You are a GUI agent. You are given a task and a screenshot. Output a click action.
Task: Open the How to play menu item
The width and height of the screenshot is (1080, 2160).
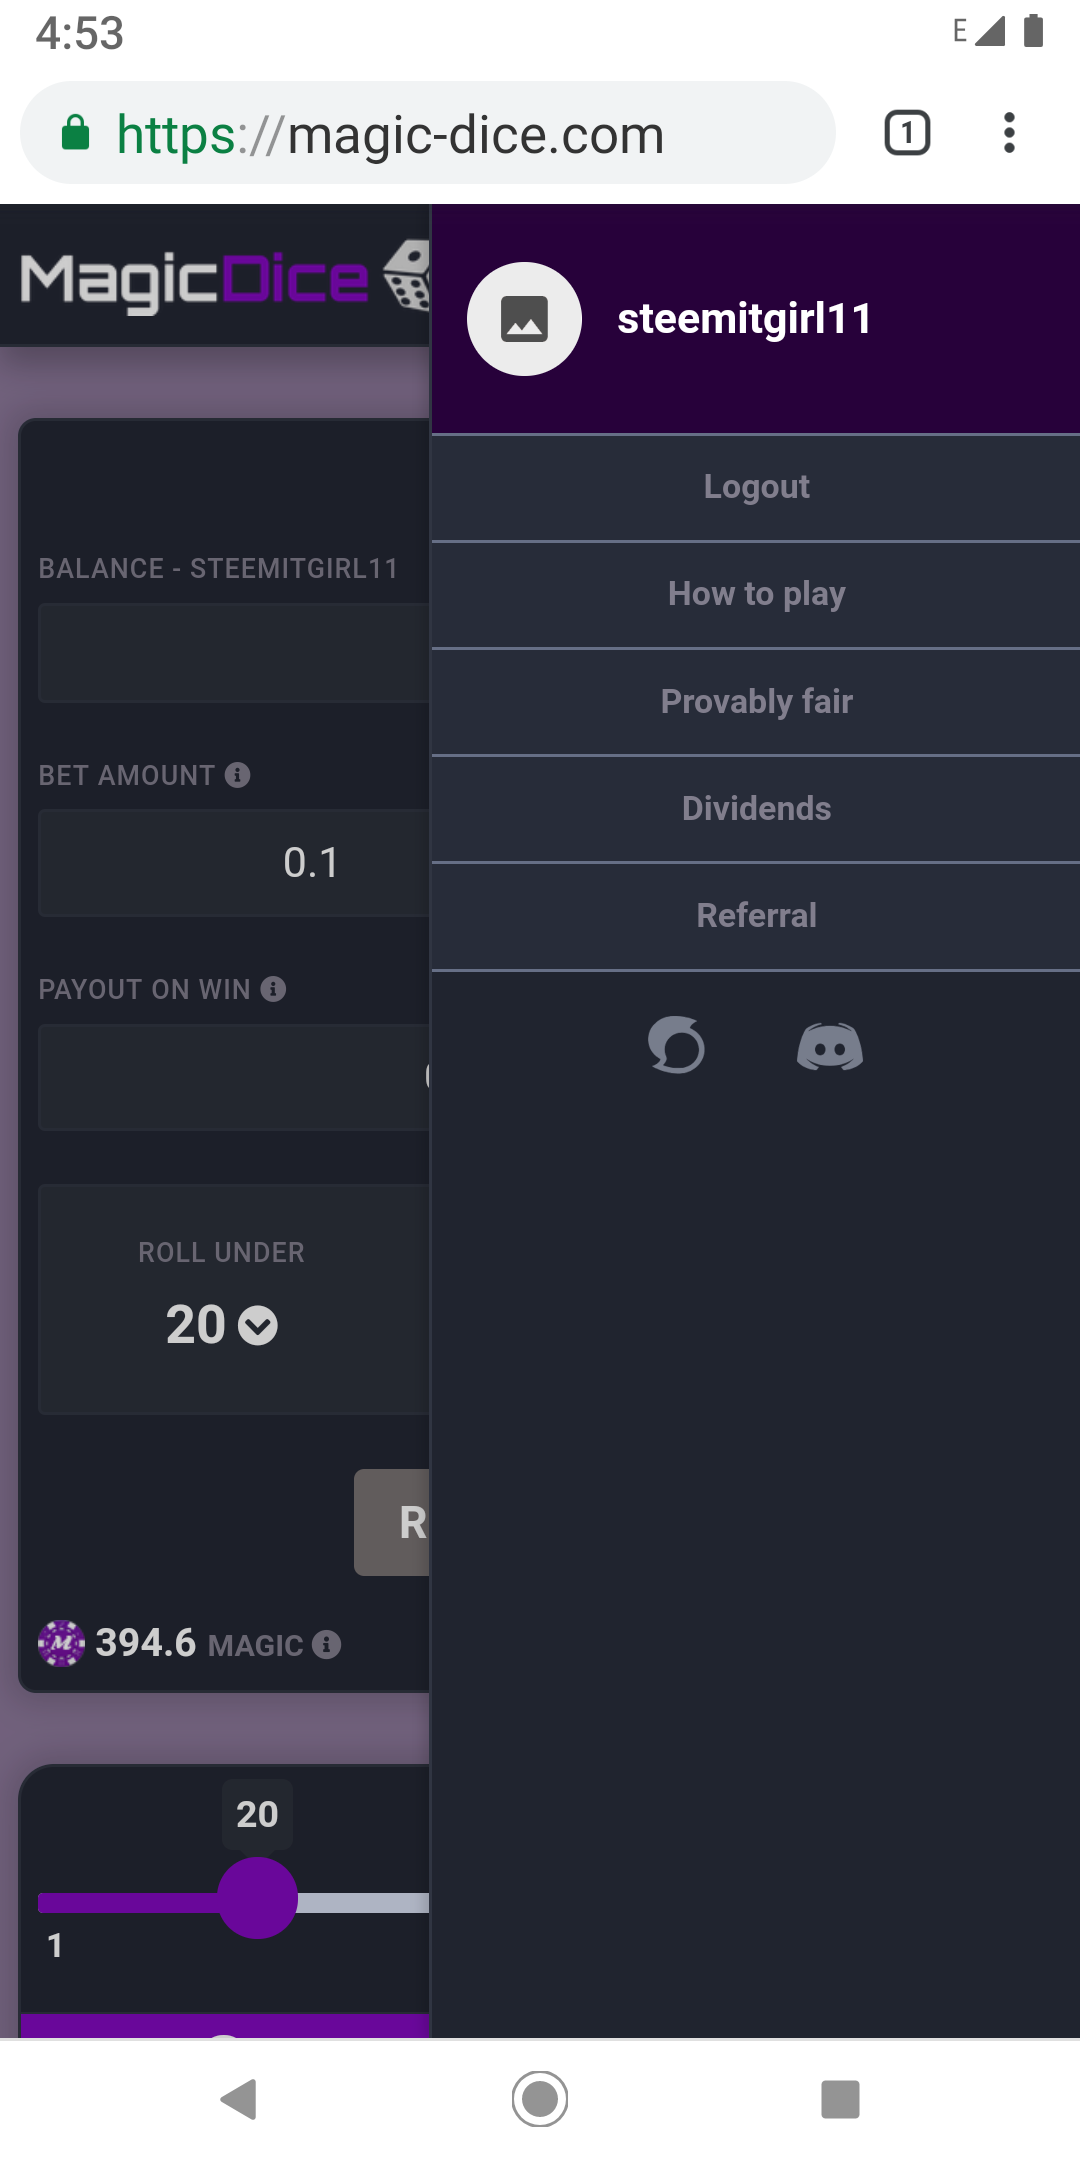pyautogui.click(x=756, y=594)
